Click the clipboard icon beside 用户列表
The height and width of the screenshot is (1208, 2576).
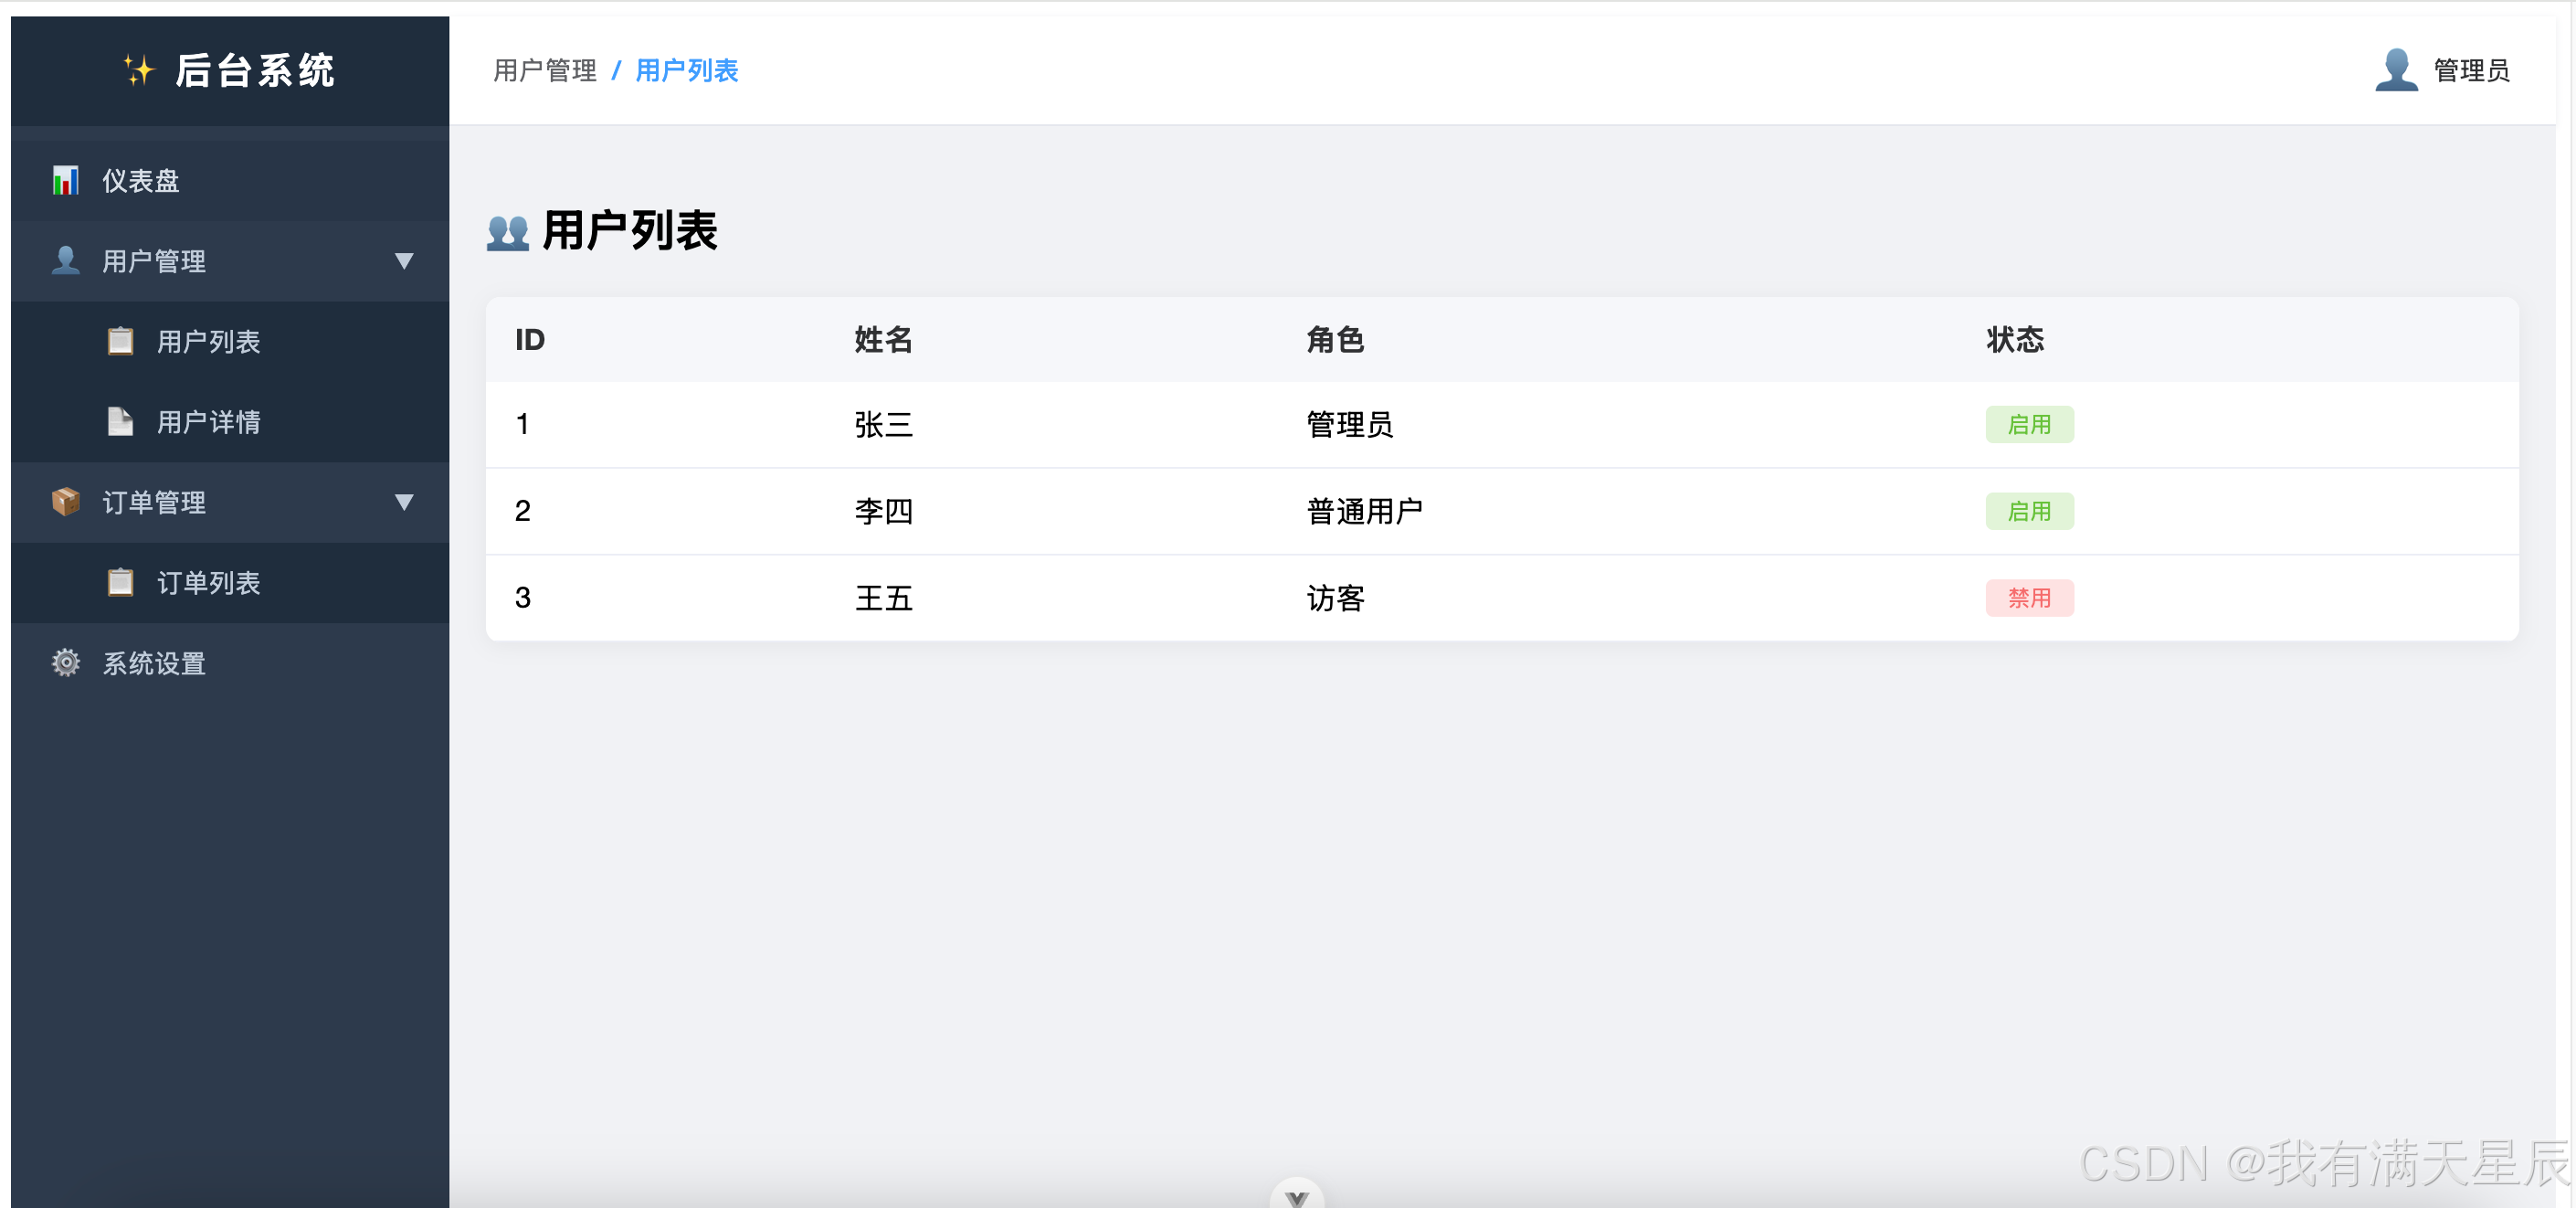[x=120, y=341]
